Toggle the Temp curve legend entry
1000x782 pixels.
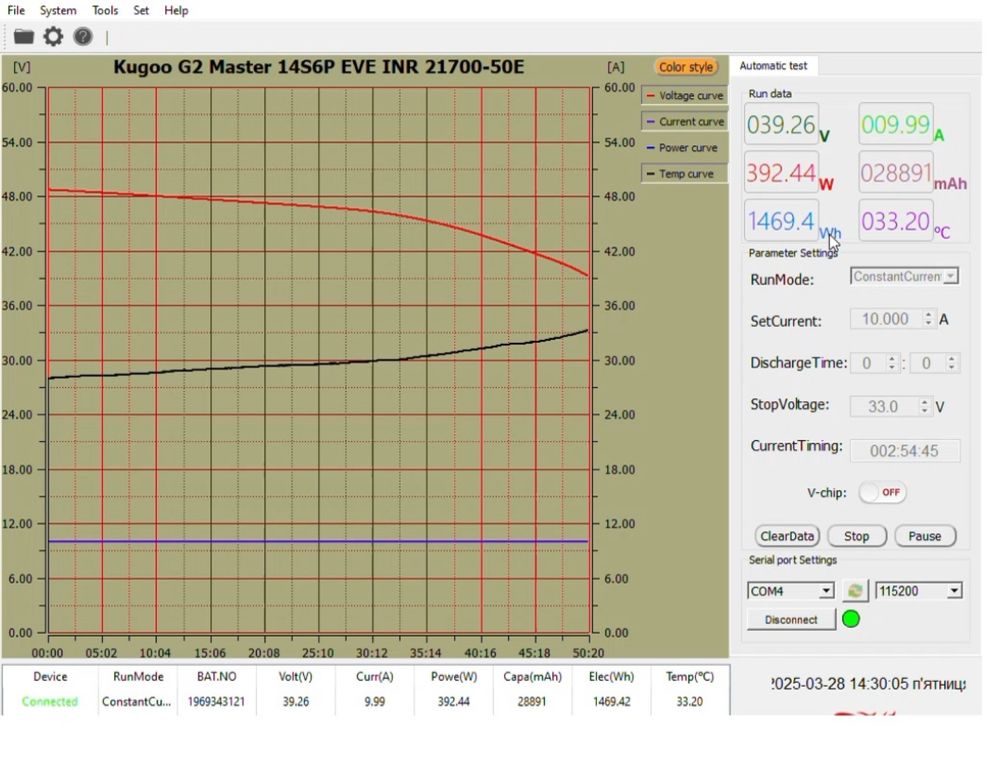pos(684,173)
